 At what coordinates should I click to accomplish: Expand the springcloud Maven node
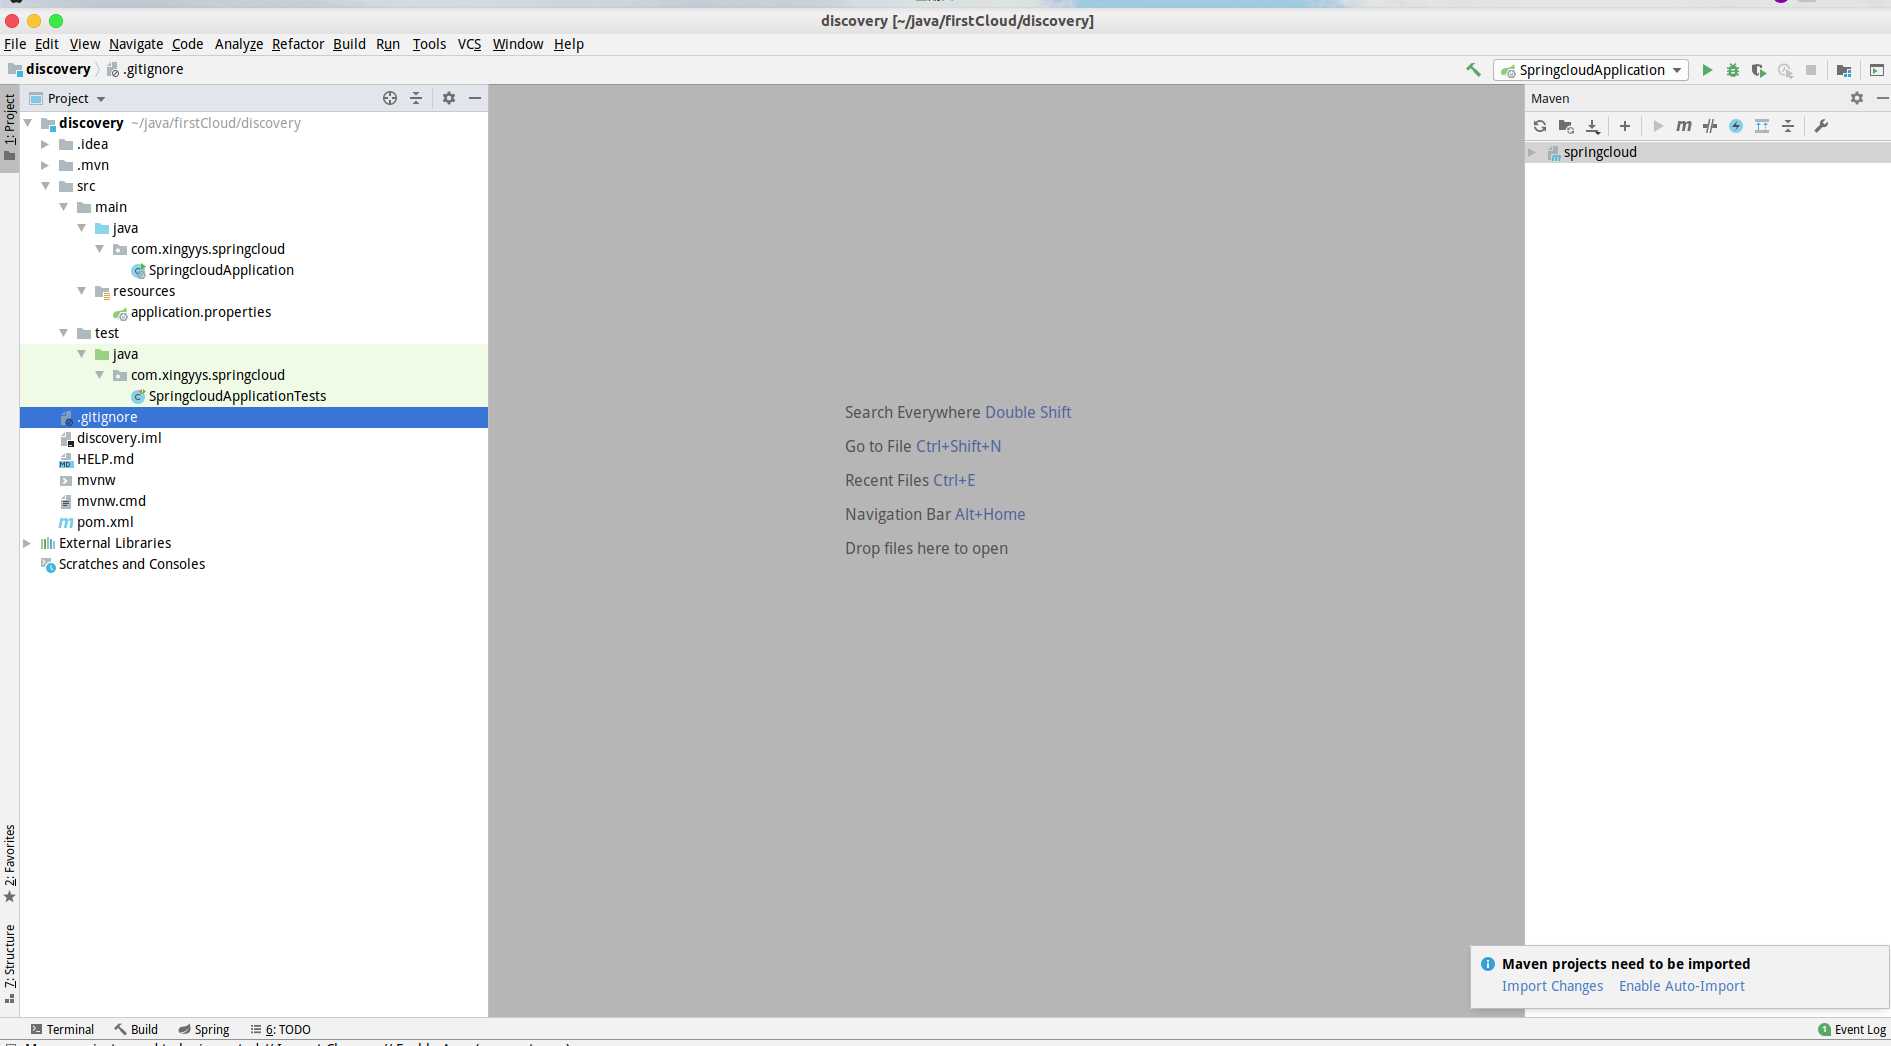[x=1532, y=152]
